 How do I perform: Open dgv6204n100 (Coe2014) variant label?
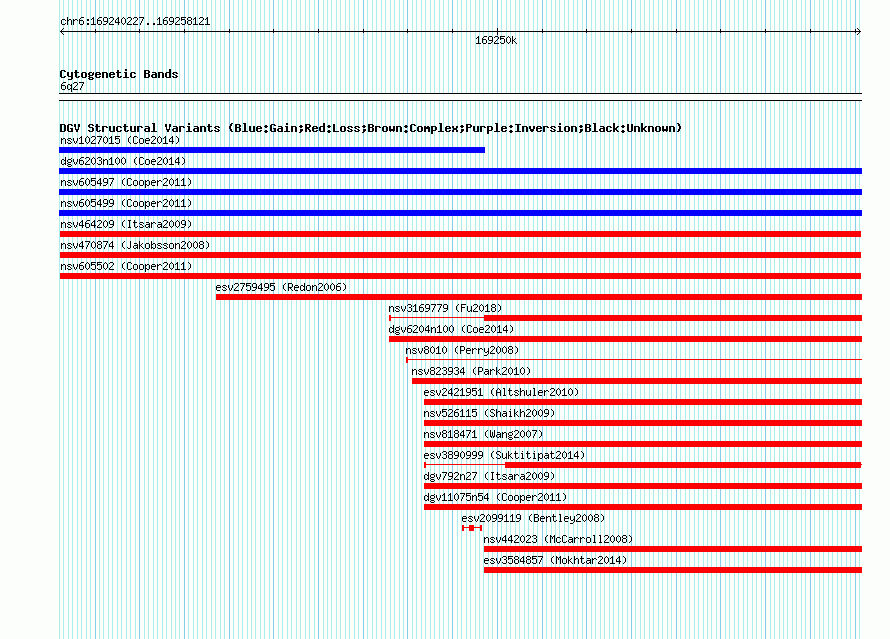pos(451,329)
